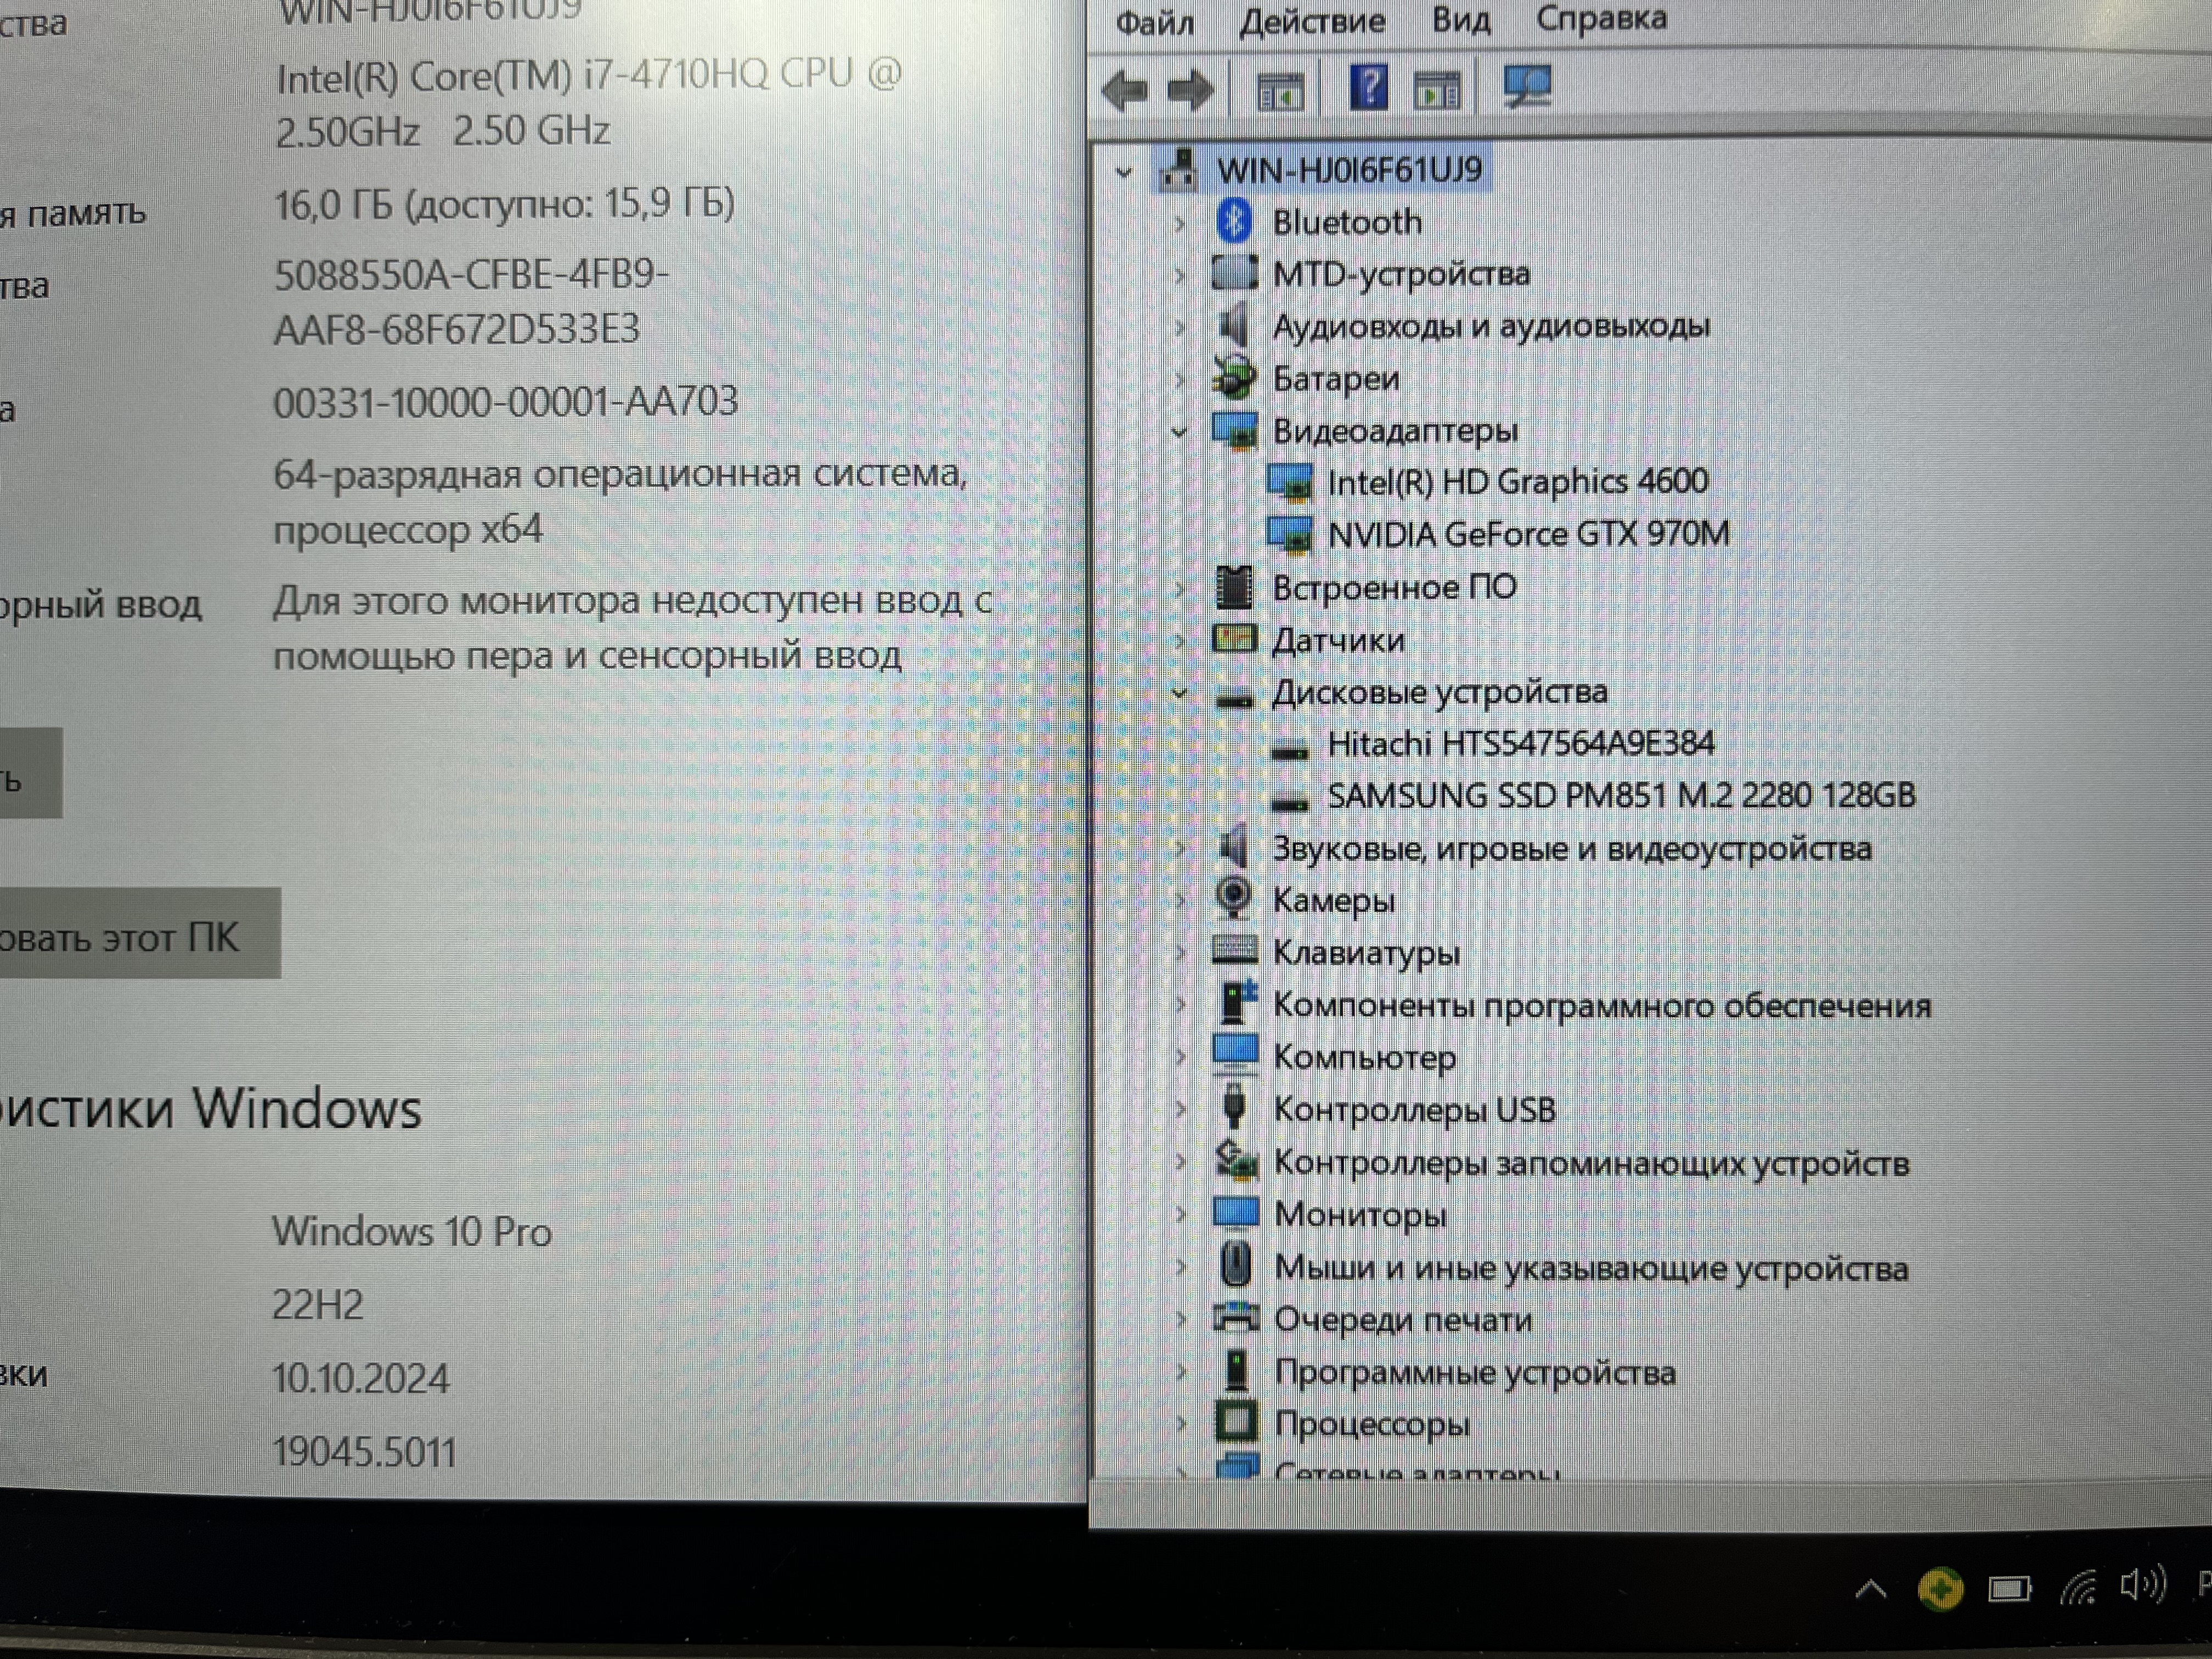Select the SAMSUNG SSD PM851 disk drive
Screen dimensions: 2212x1659
coord(1620,796)
